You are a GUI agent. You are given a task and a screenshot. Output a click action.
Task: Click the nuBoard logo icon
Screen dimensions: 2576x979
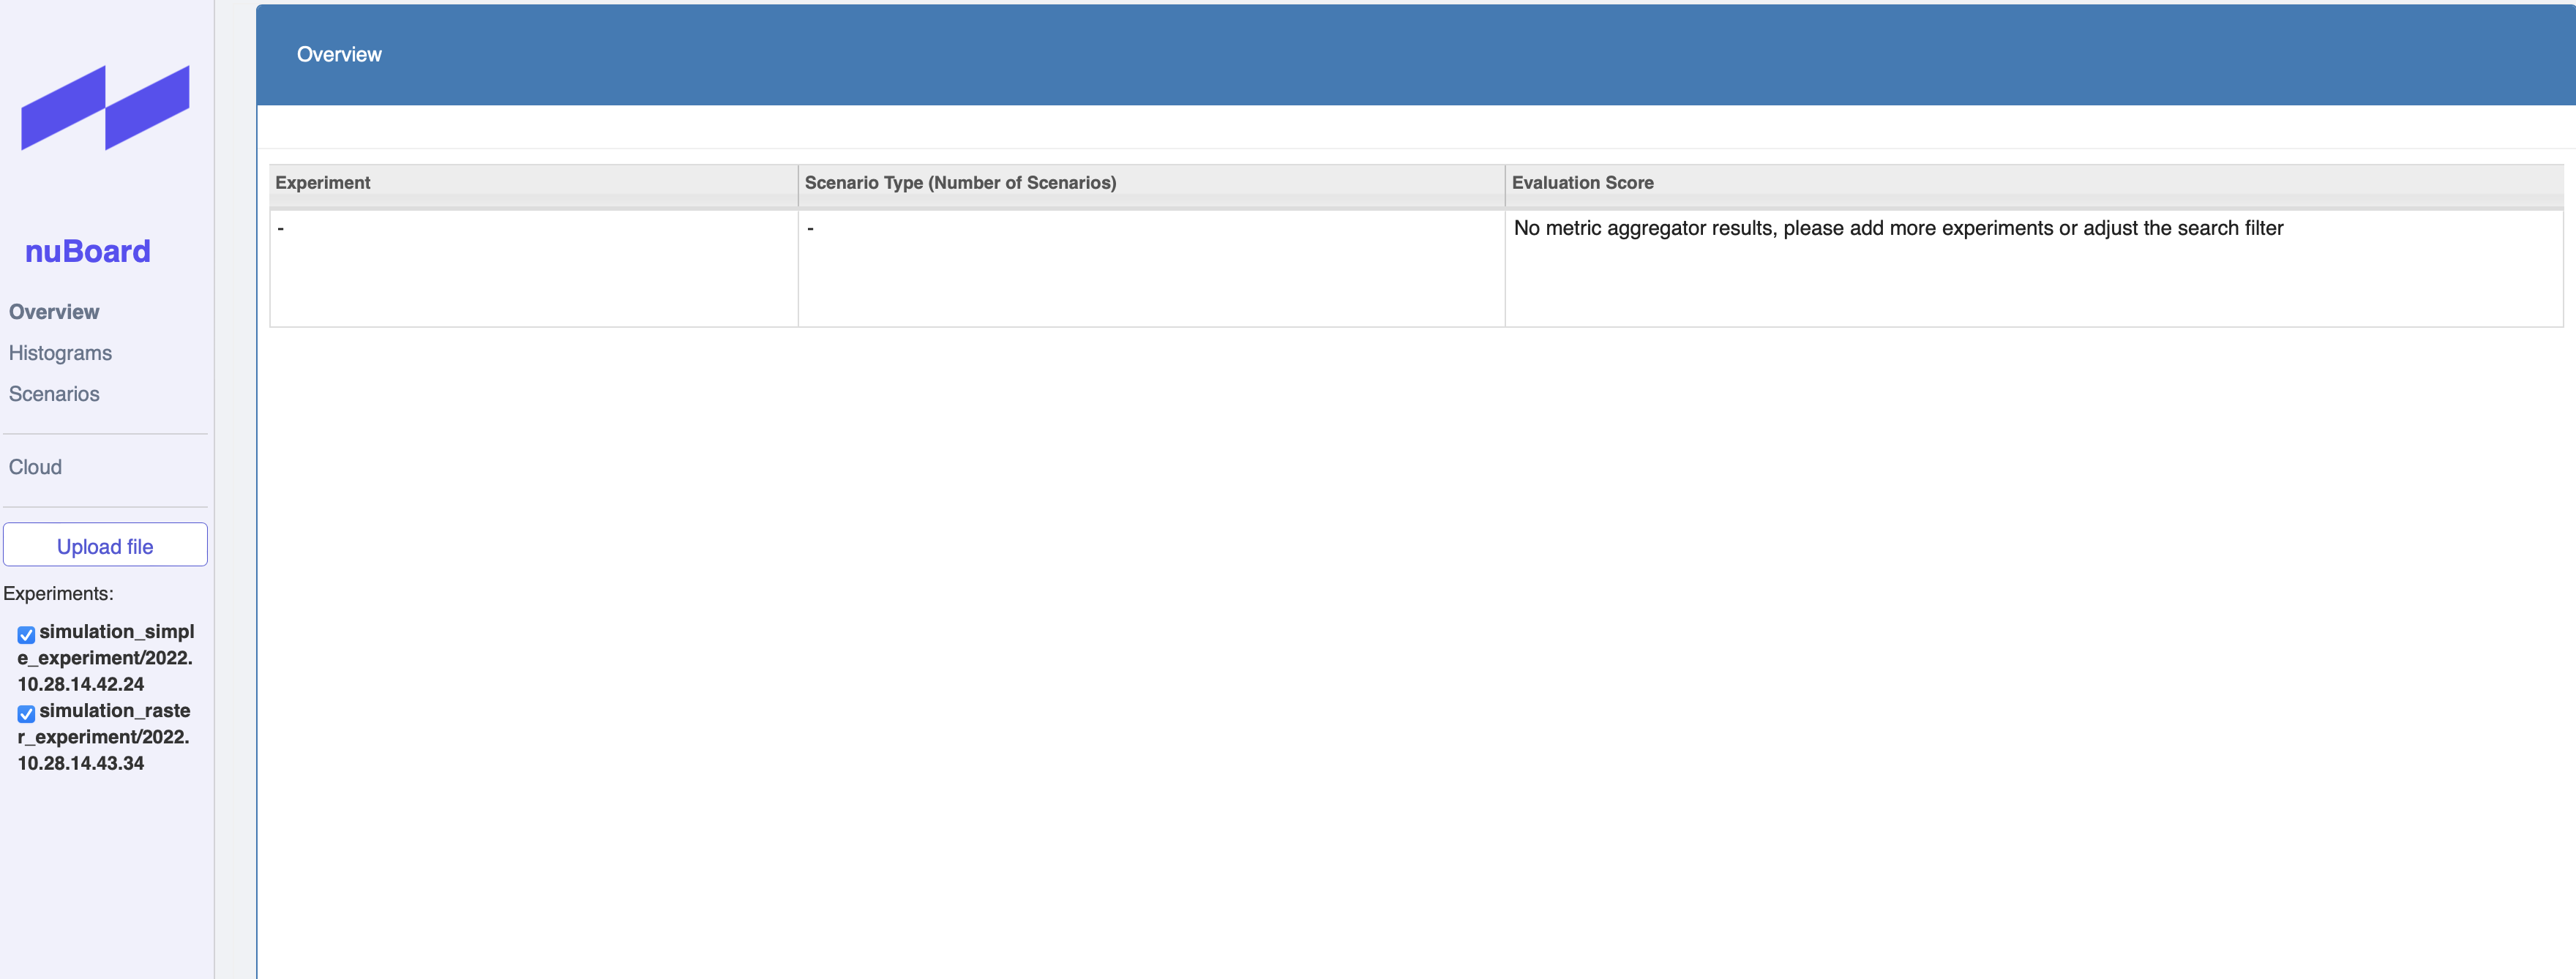pyautogui.click(x=105, y=108)
